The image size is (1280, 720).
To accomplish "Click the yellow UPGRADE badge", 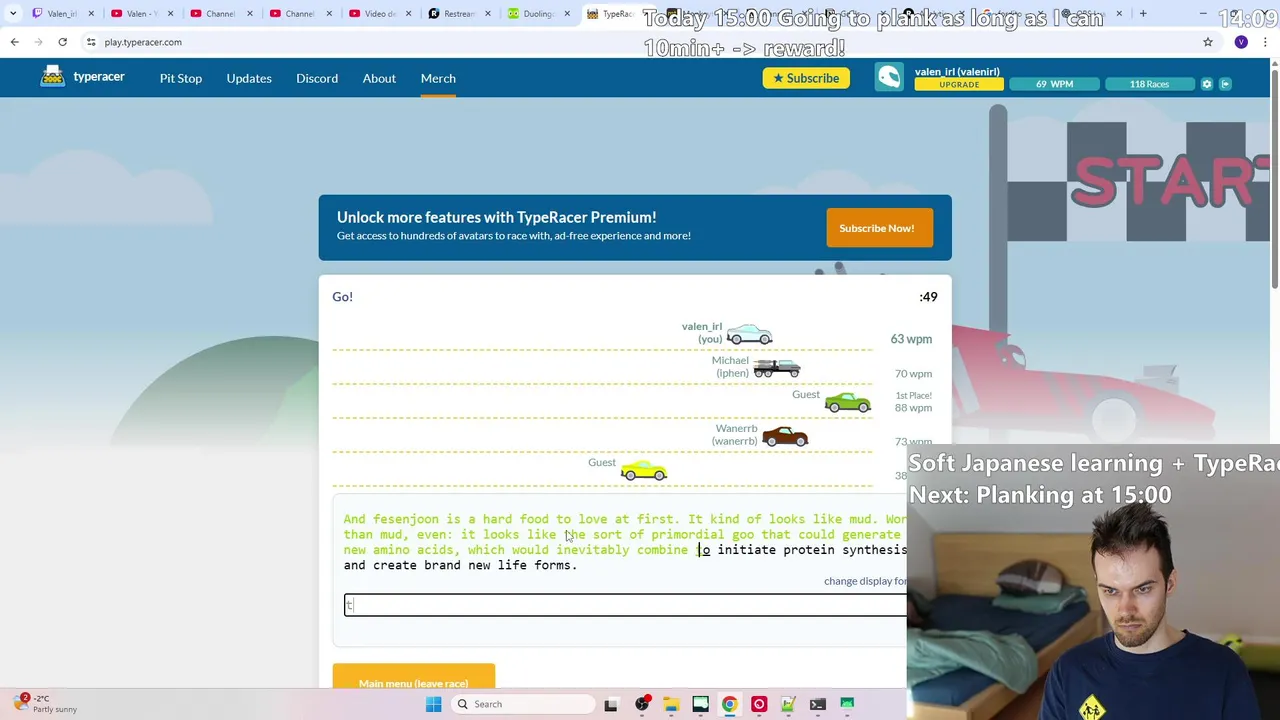I will click(959, 85).
